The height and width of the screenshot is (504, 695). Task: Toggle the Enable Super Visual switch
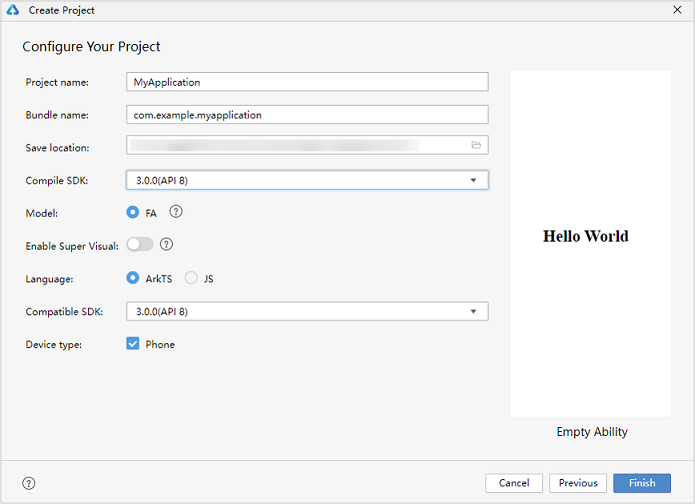[140, 244]
